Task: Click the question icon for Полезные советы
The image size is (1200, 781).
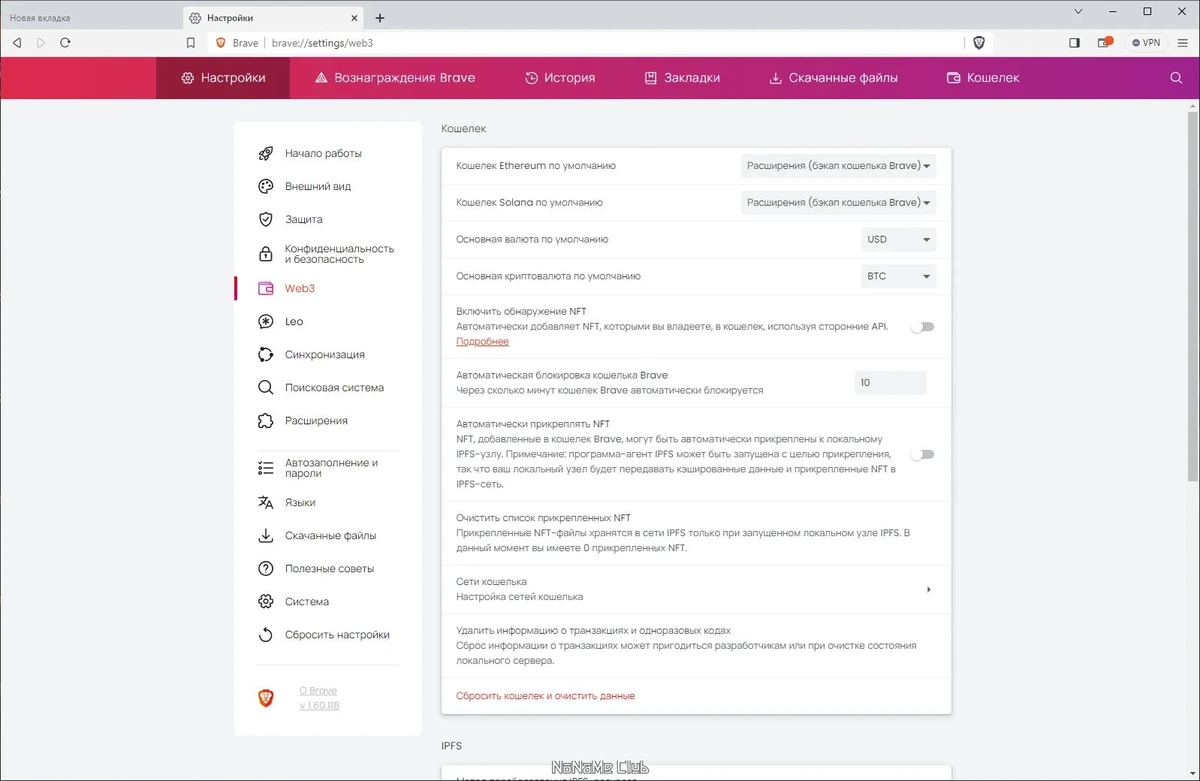Action: click(x=266, y=569)
